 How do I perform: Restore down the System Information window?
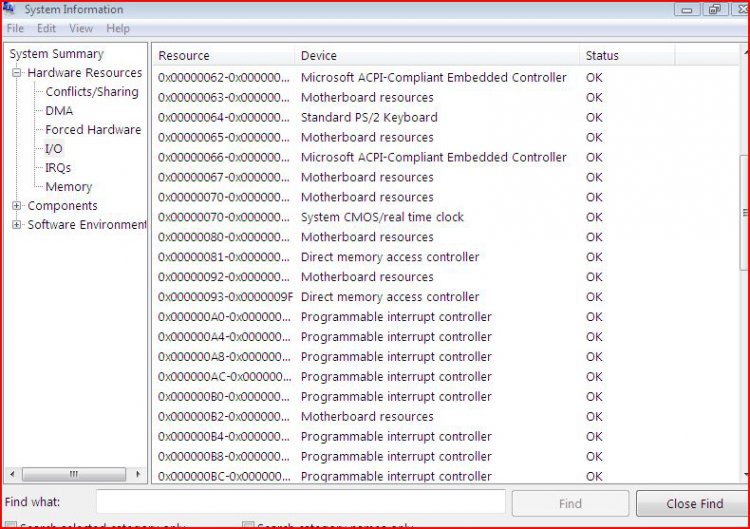[x=715, y=9]
